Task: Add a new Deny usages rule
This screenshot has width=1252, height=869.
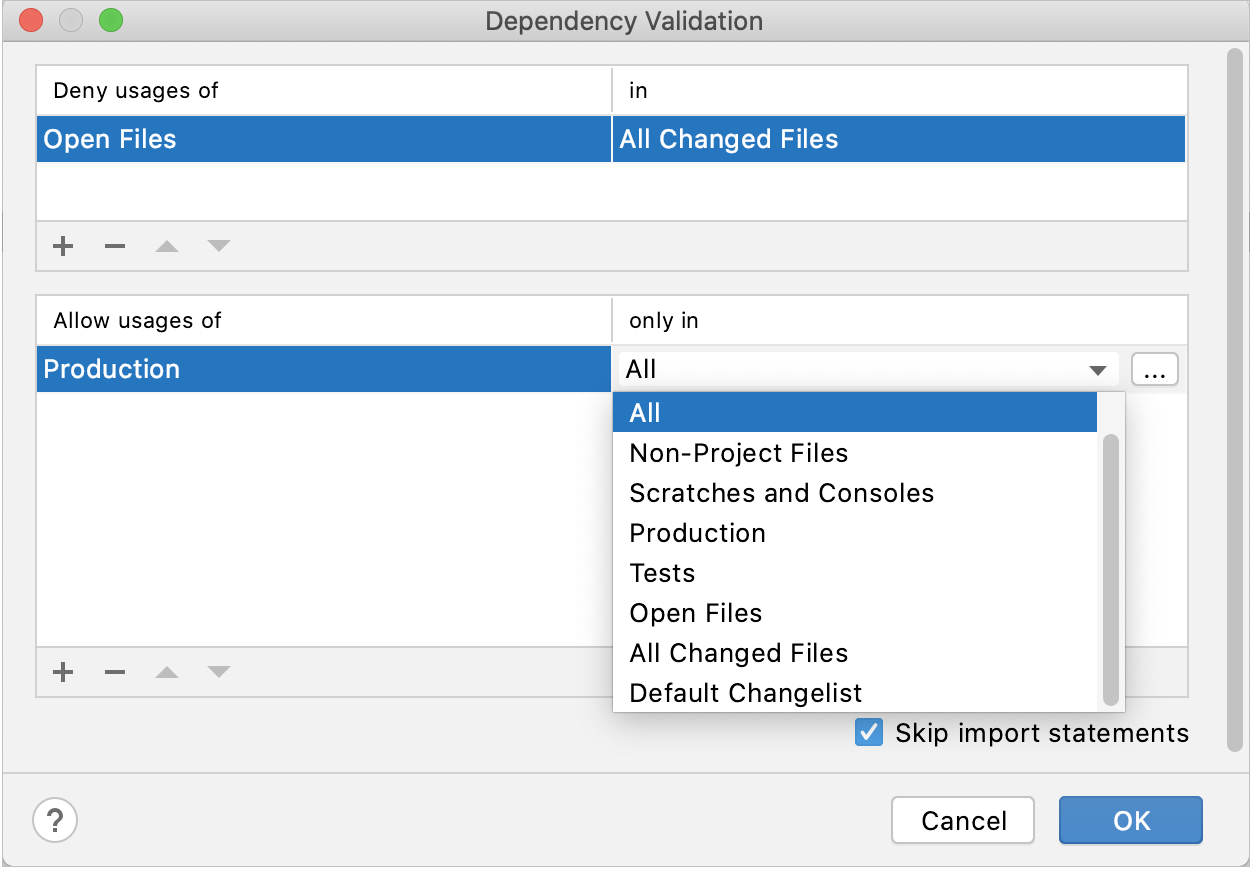Action: pos(63,246)
